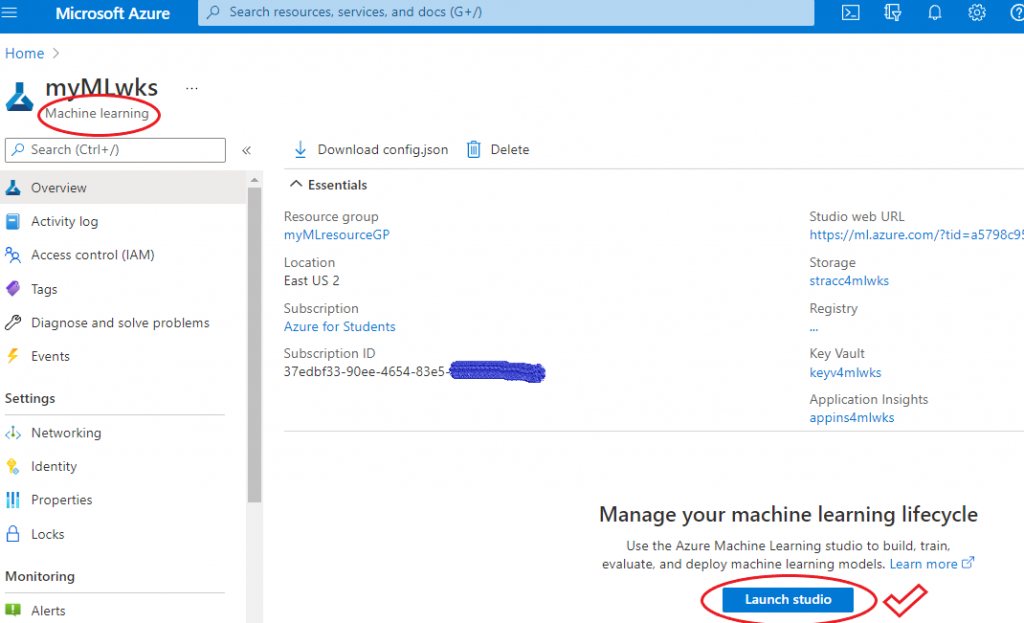Click the Identity key icon
Image resolution: width=1024 pixels, height=623 pixels.
coord(12,466)
